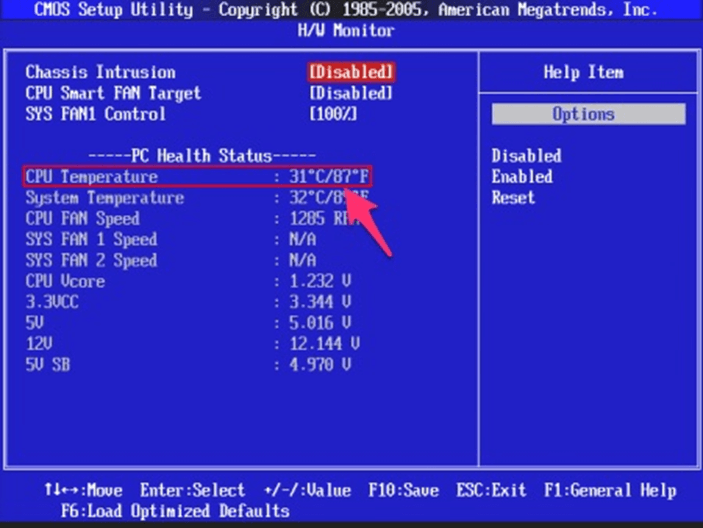Select the Chassis Intrusion setting label
Viewport: 703px width, 528px height.
(x=100, y=72)
